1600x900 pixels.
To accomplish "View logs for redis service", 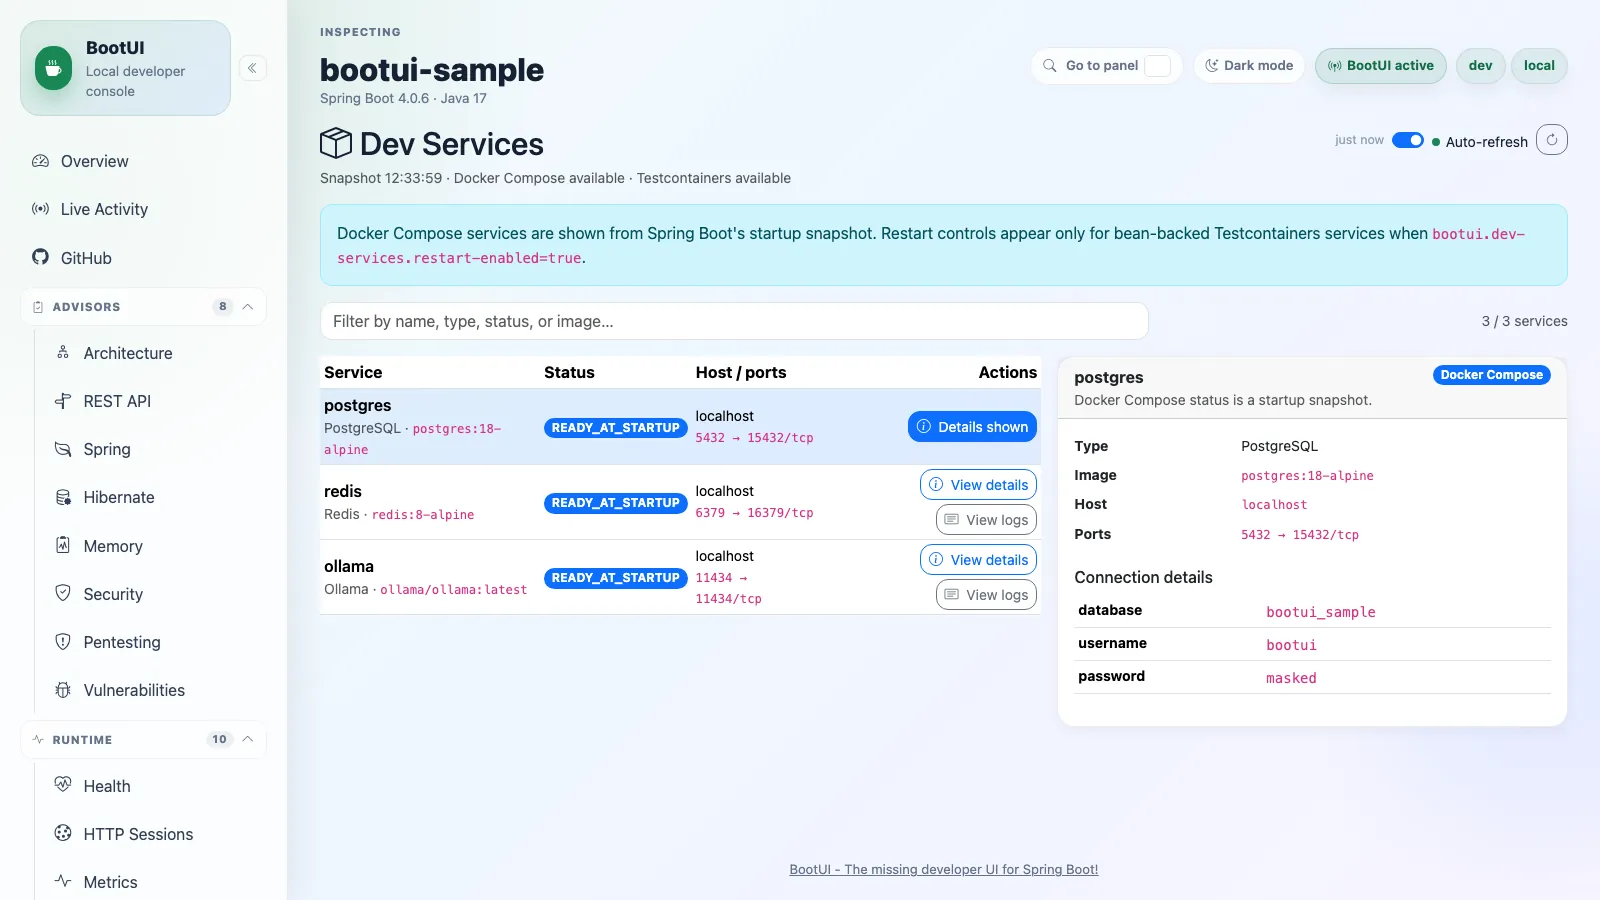I will point(986,519).
